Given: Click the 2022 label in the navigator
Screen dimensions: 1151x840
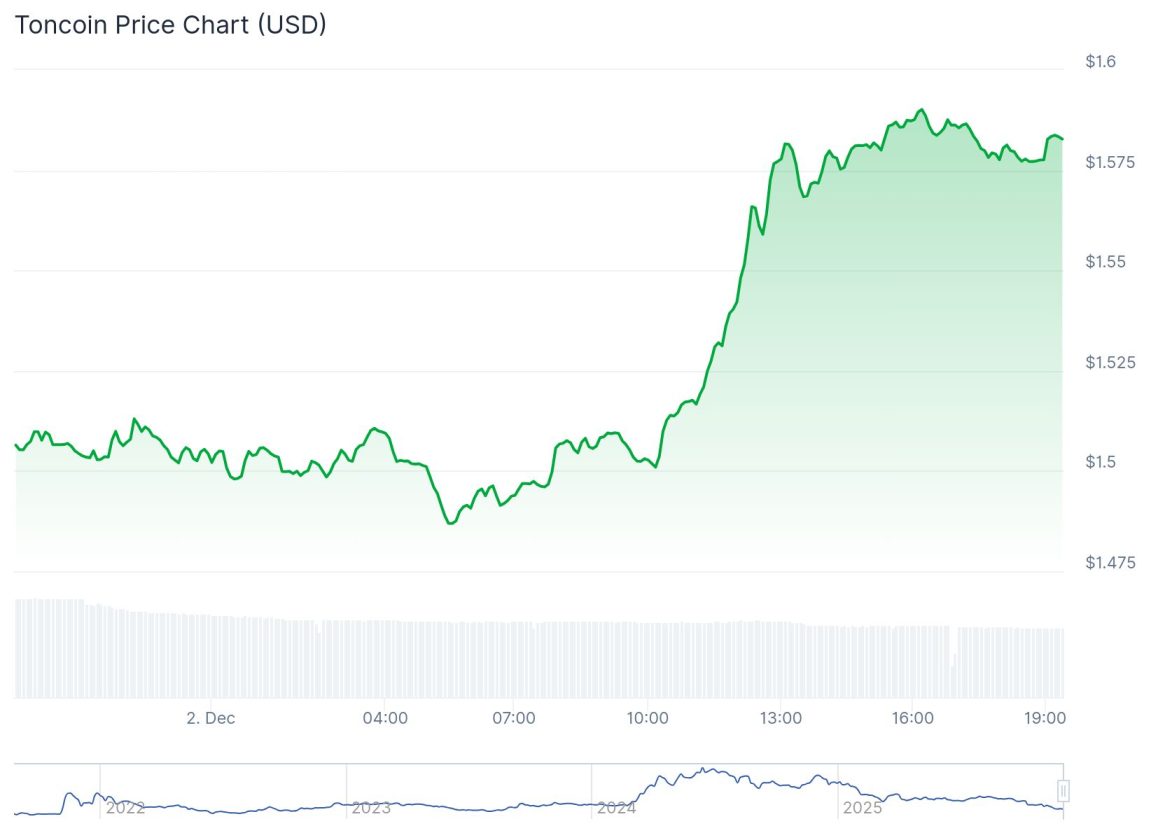Looking at the screenshot, I should [x=125, y=807].
